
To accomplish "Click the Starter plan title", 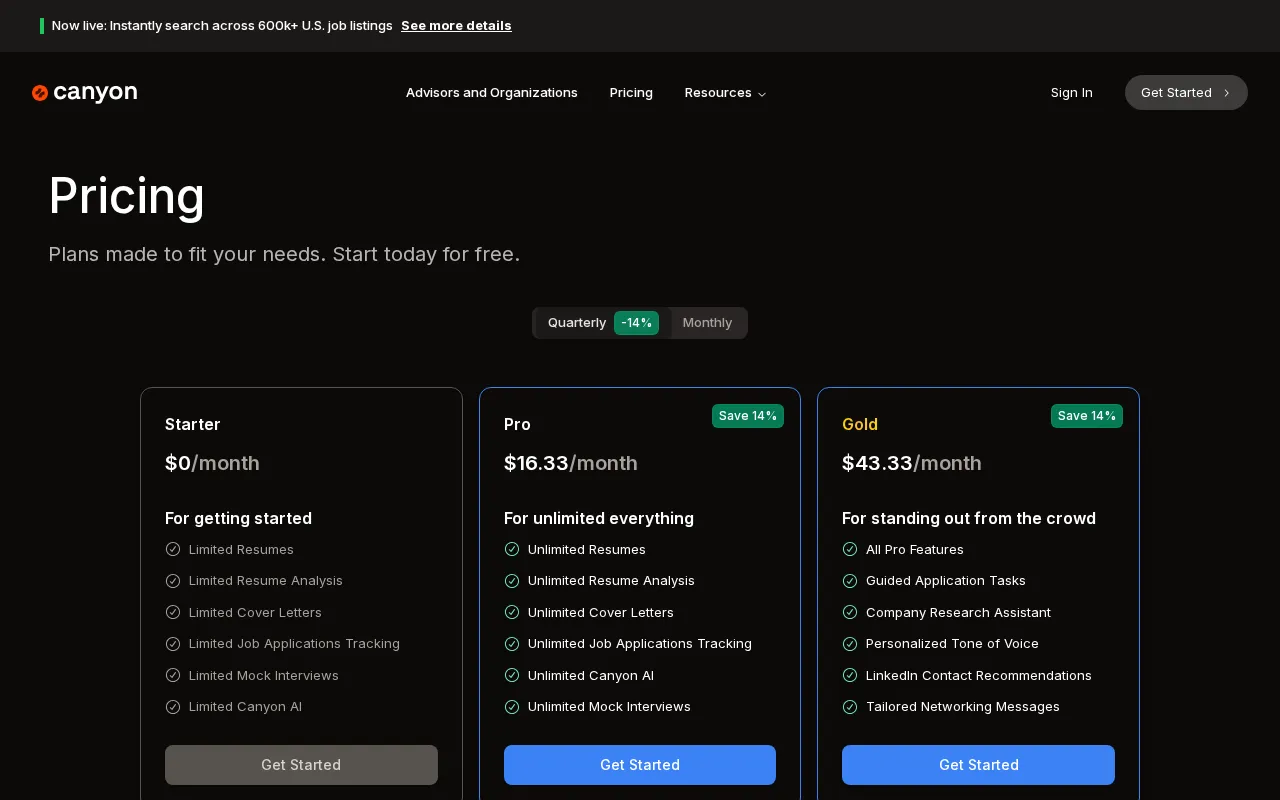I will click(193, 424).
